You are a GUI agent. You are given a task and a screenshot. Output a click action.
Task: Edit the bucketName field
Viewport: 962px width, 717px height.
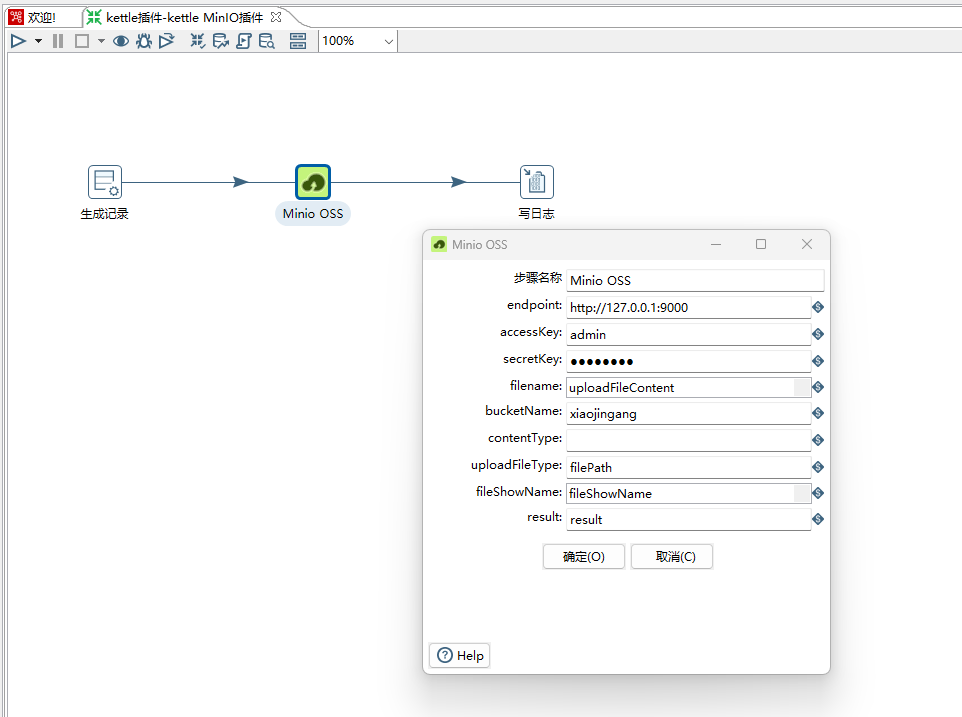coord(688,413)
